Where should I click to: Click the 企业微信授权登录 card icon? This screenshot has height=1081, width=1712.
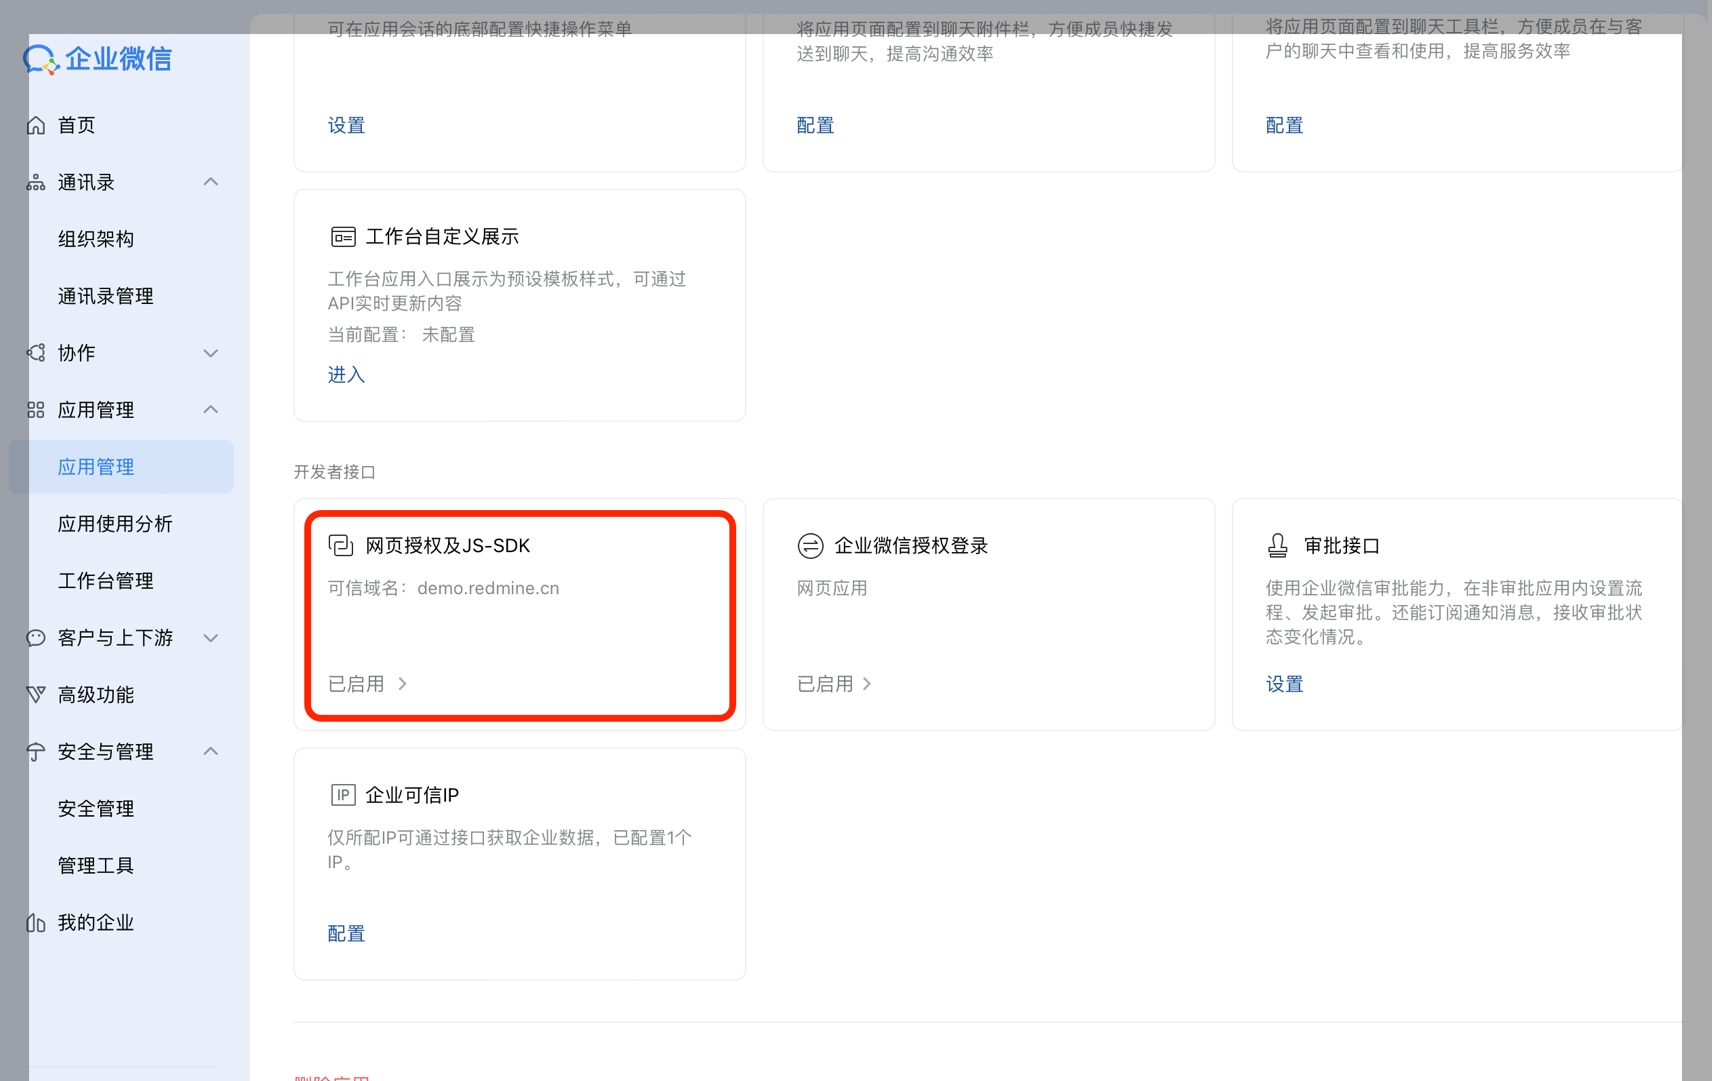[x=810, y=545]
